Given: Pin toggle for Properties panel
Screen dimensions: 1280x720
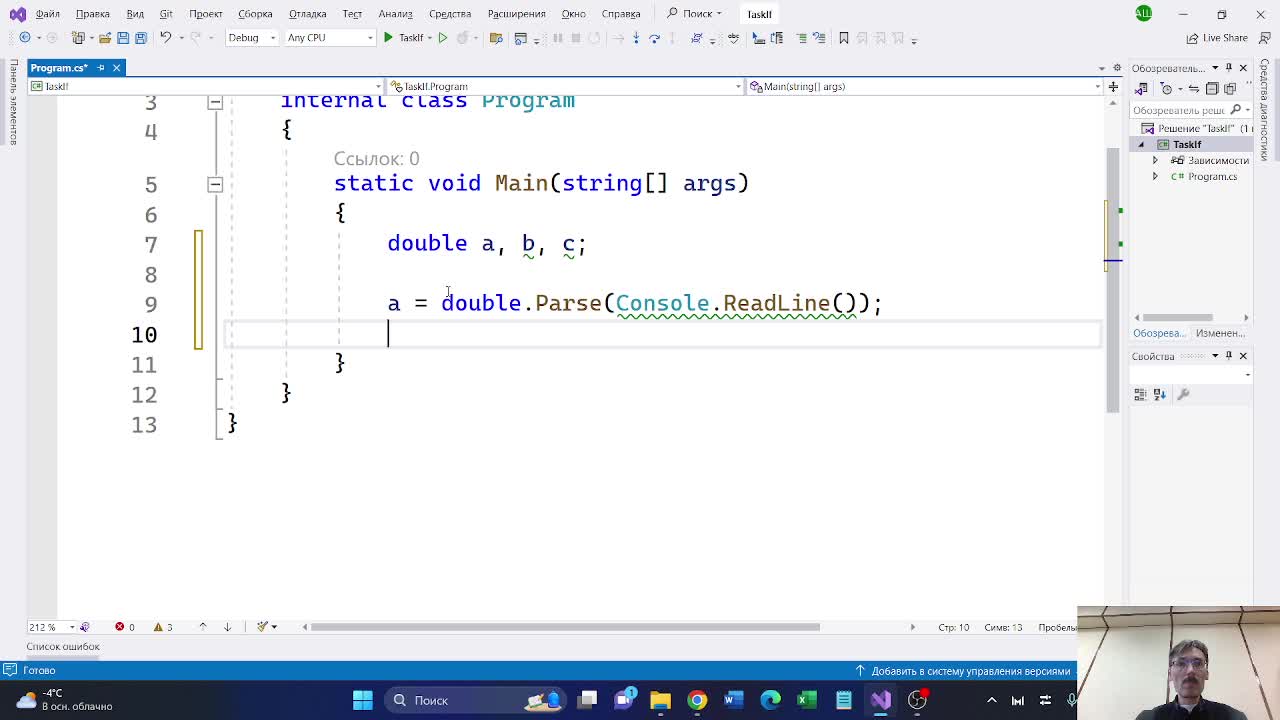Looking at the screenshot, I should point(1229,356).
